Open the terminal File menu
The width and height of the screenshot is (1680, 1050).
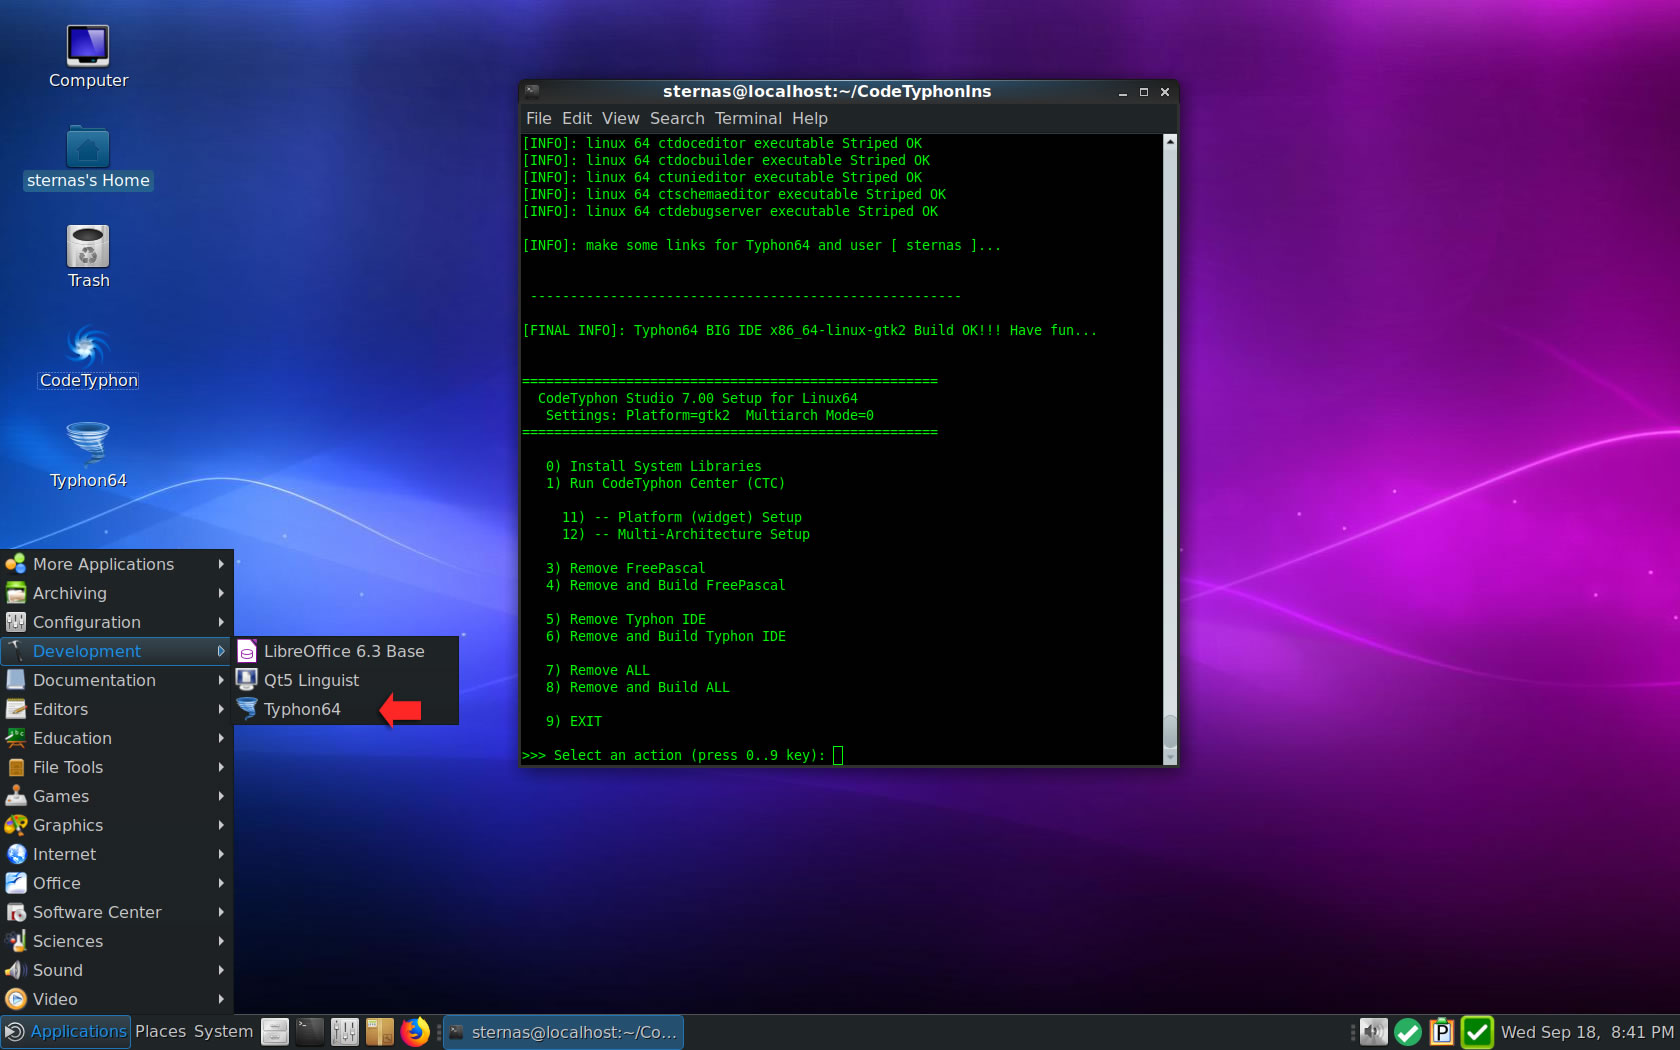point(539,118)
